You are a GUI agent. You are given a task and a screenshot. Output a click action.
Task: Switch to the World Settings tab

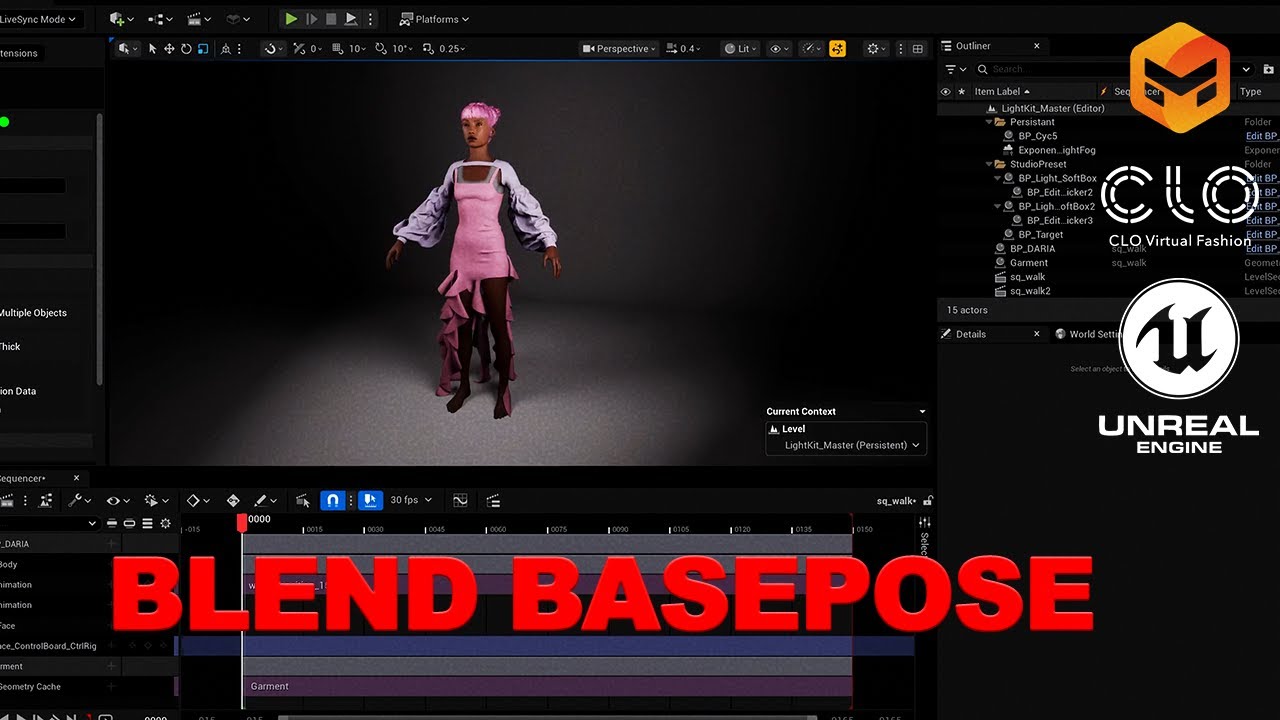click(x=1090, y=334)
